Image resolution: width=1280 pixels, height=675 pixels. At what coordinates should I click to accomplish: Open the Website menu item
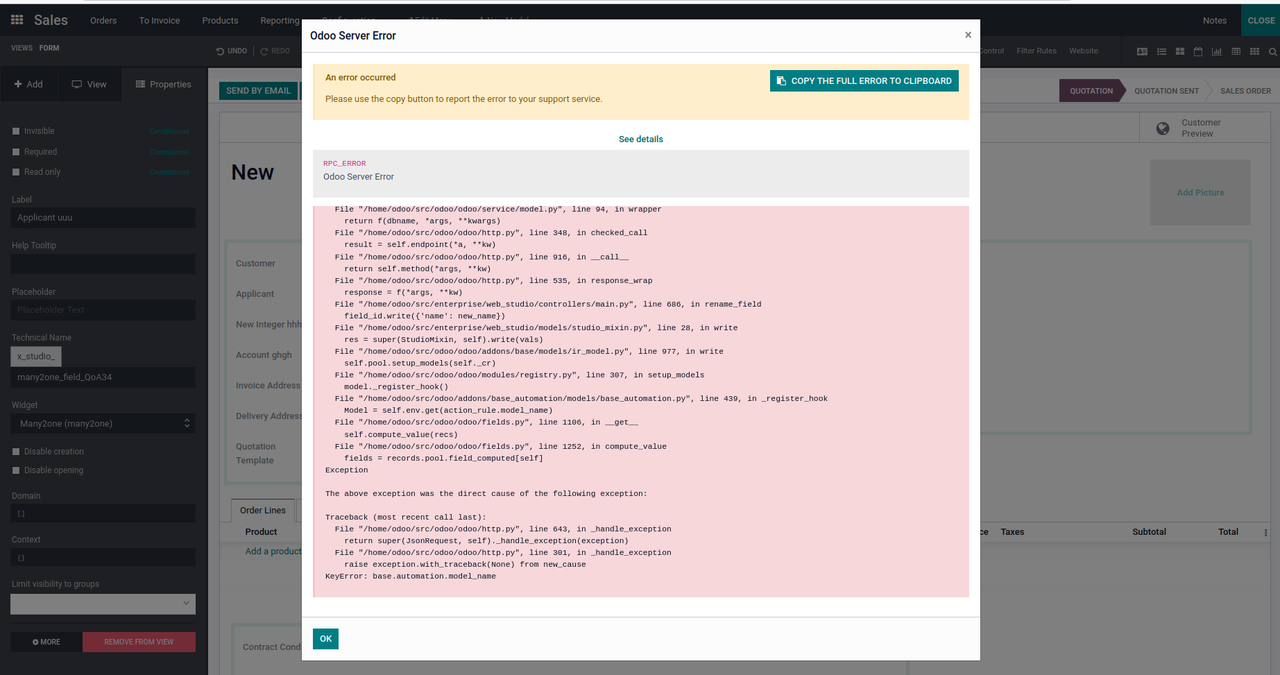(1083, 51)
